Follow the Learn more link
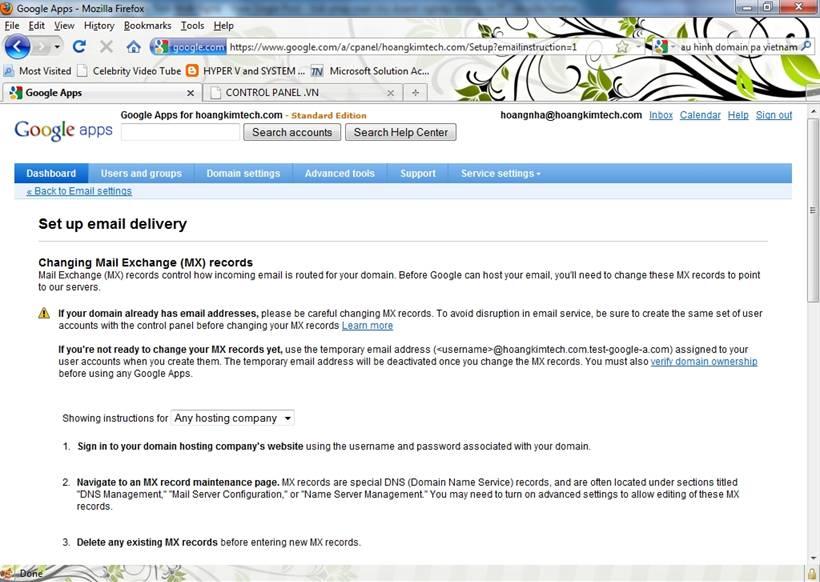The image size is (820, 582). coord(367,326)
